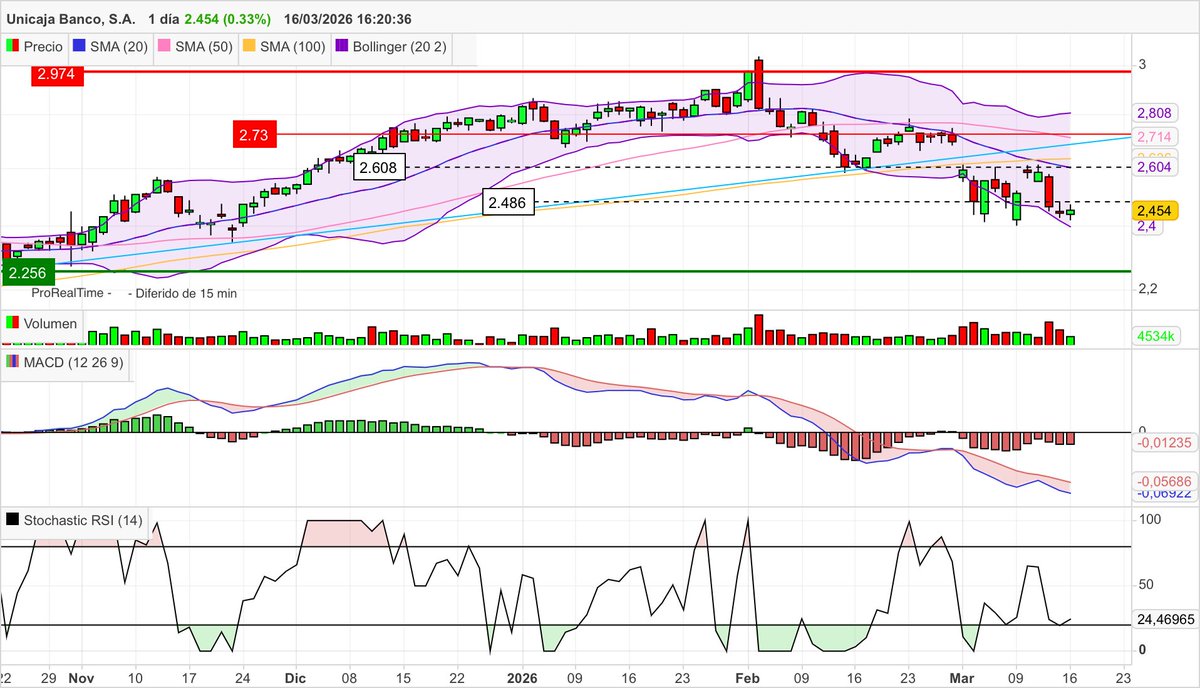Click the 100 level on Stochastic axis
1200x688 pixels.
tap(1148, 520)
